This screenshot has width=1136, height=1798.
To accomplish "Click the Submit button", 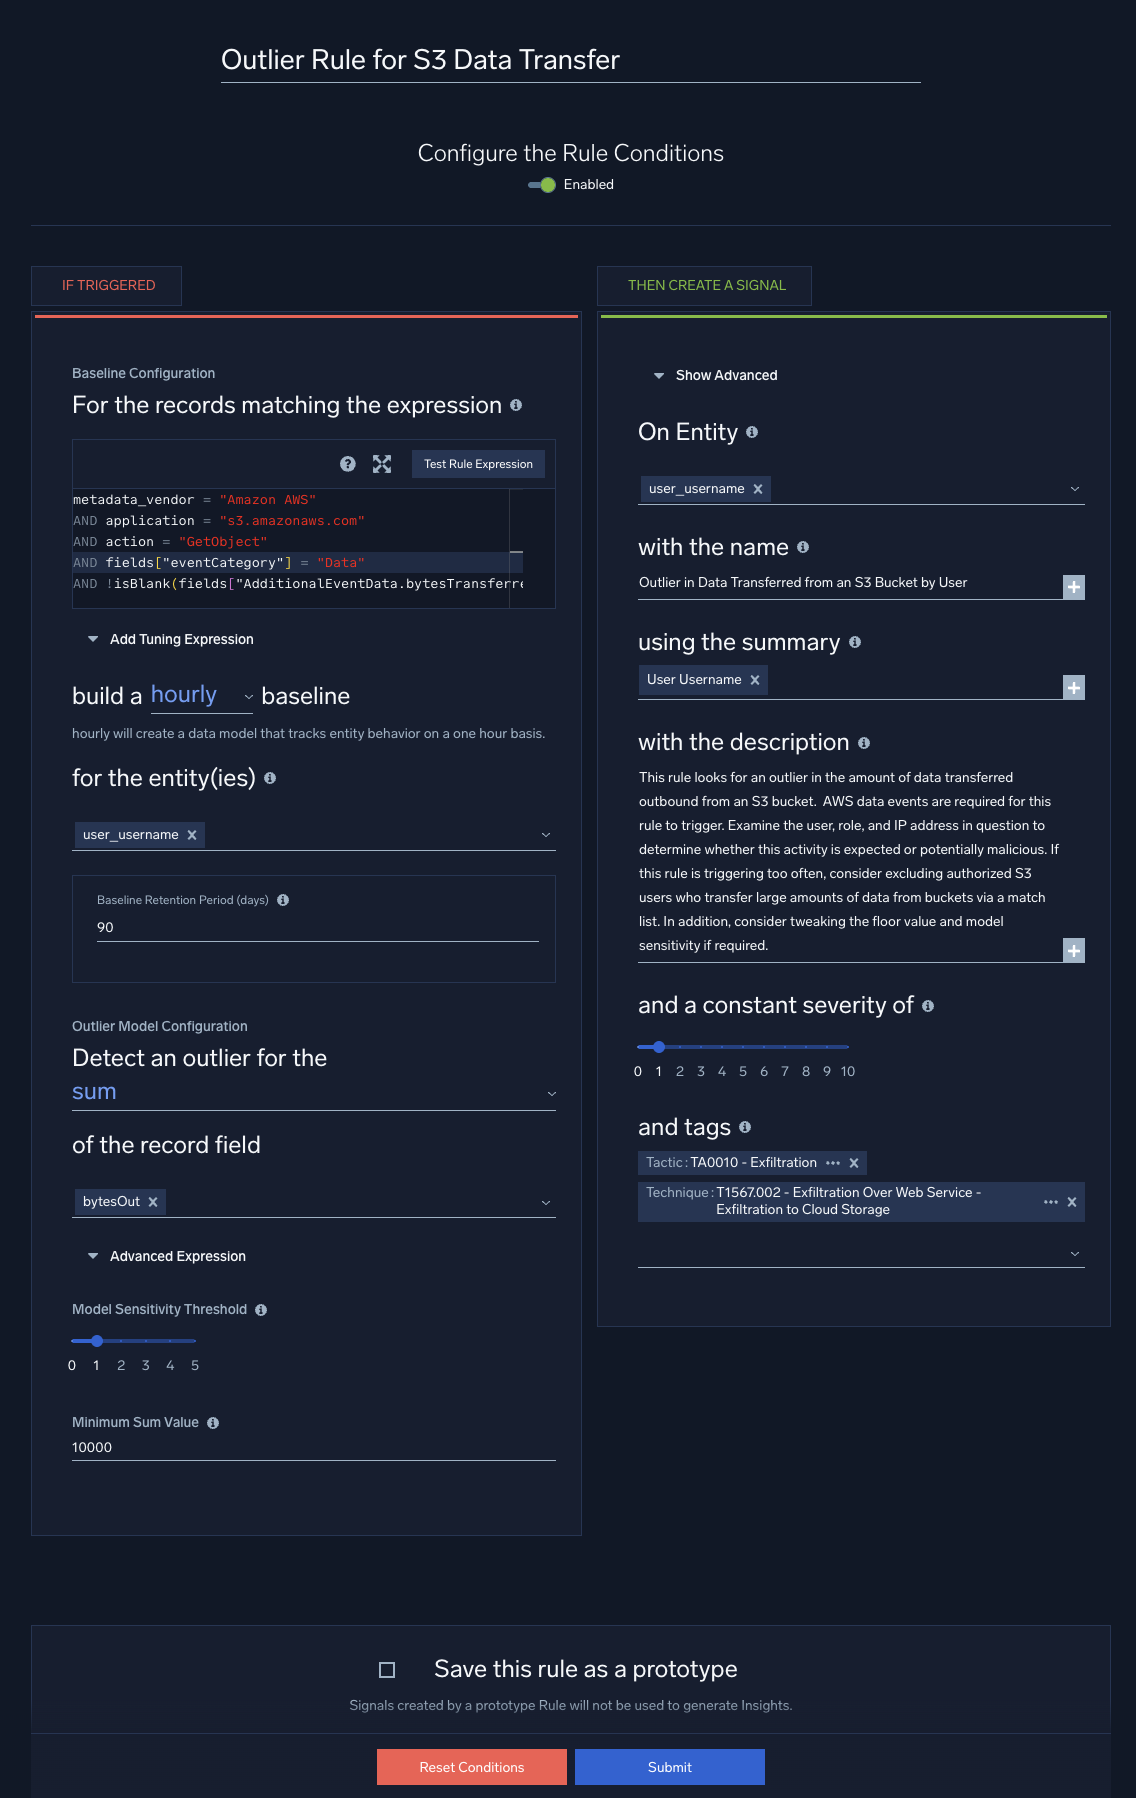I will pos(669,1767).
